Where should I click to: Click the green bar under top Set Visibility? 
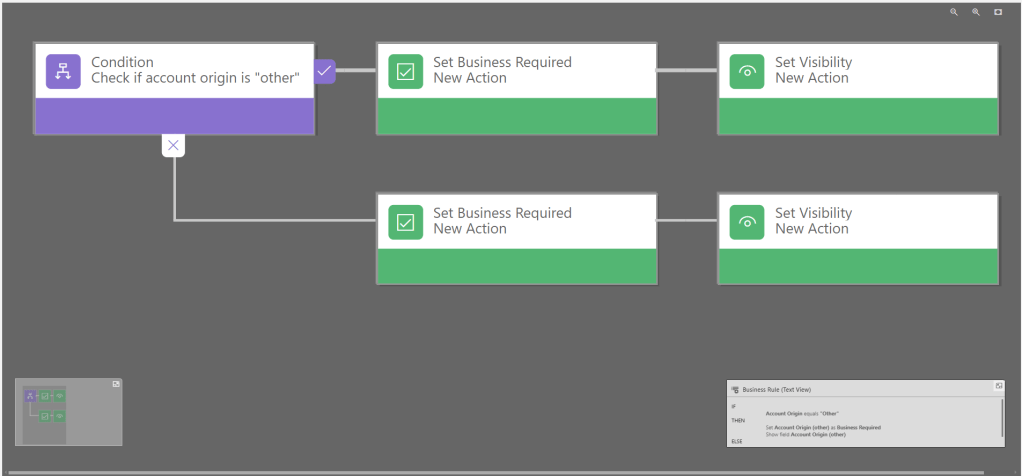[858, 116]
